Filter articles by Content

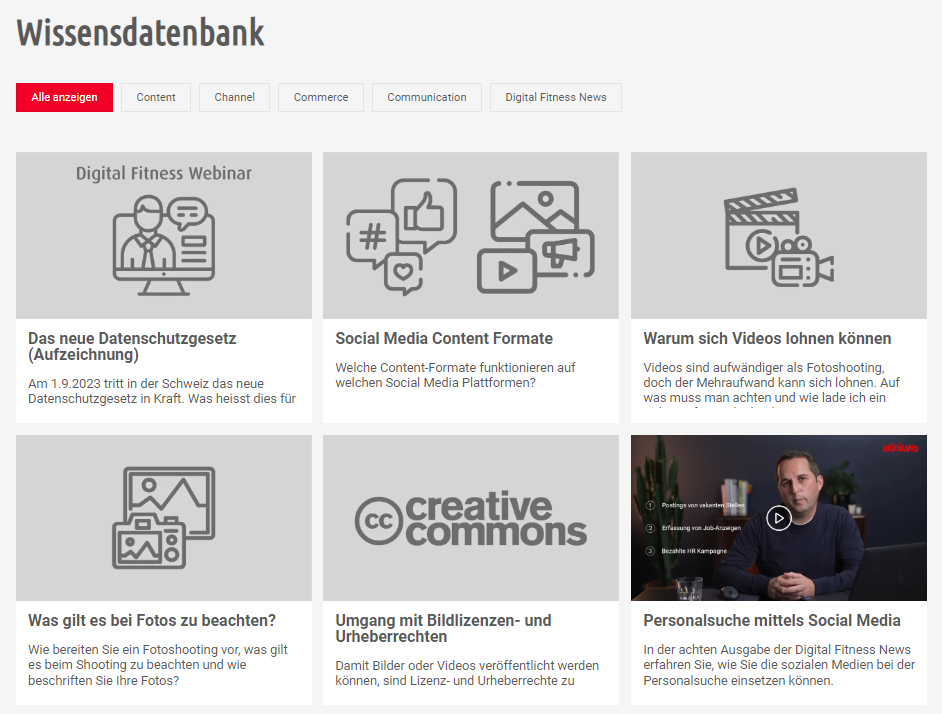tap(156, 97)
